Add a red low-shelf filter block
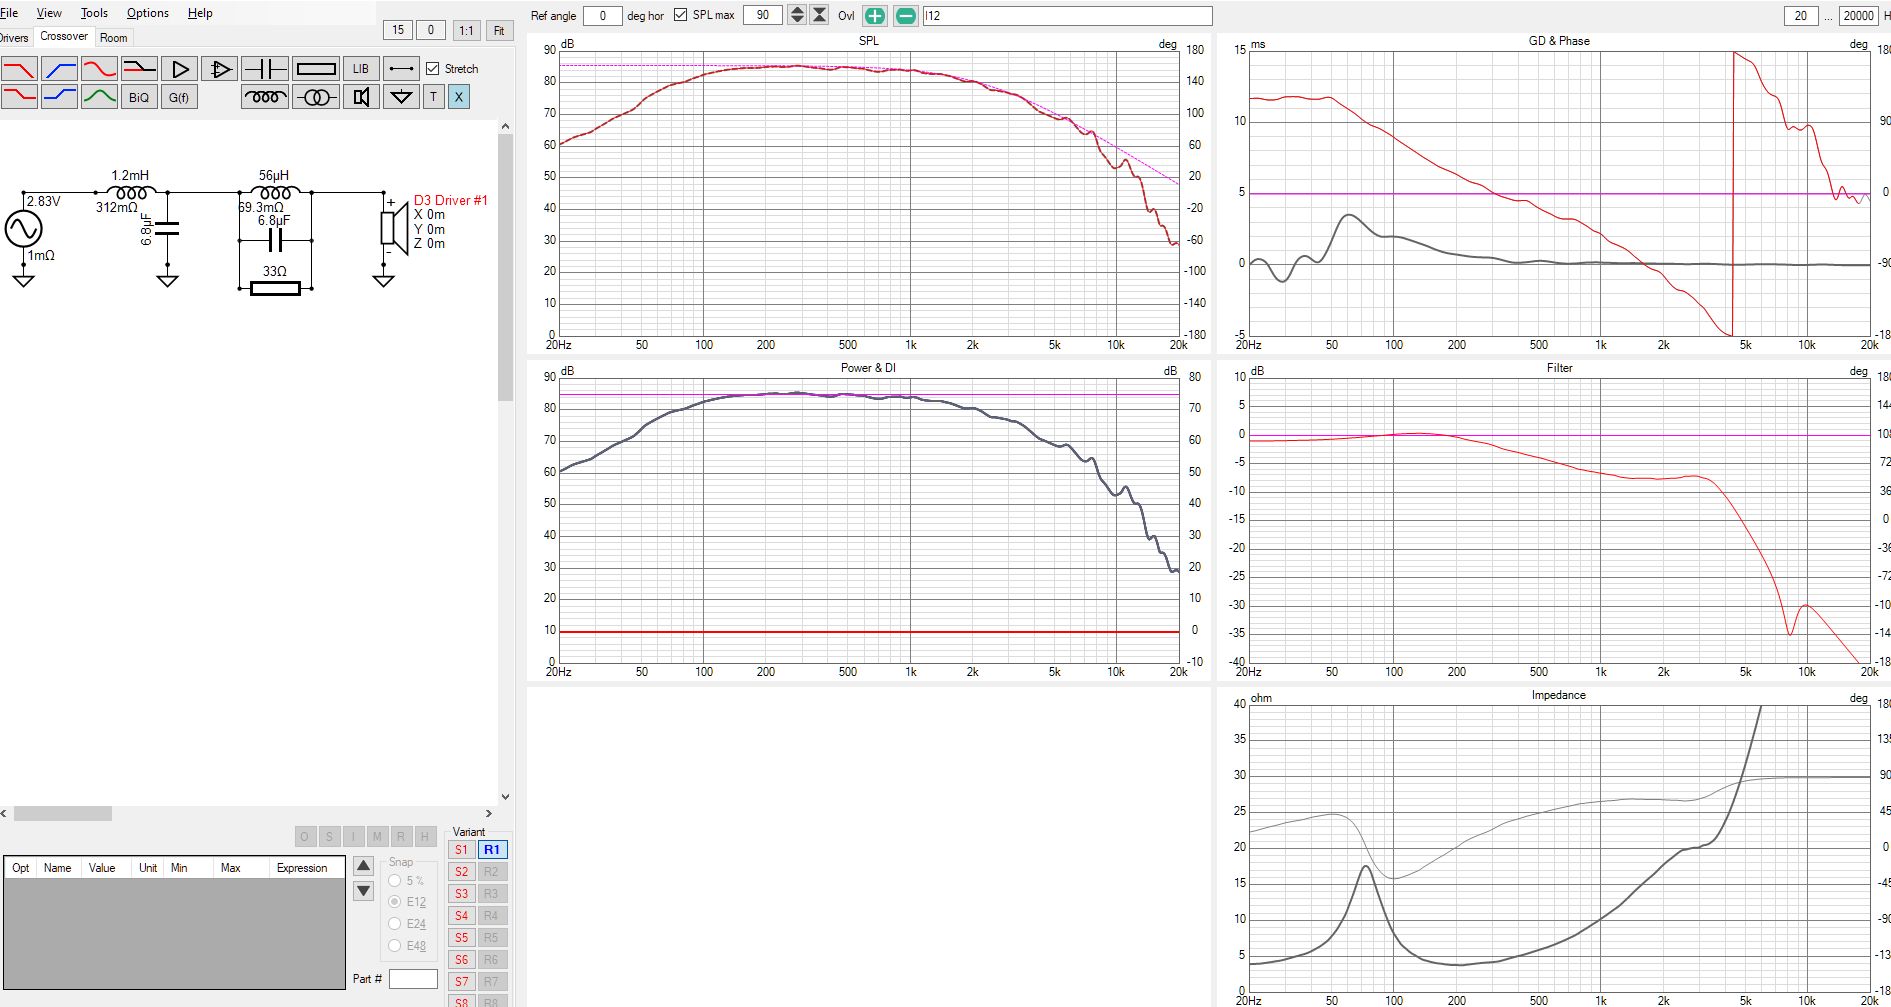Screen dimensions: 1891x1007 coord(19,97)
